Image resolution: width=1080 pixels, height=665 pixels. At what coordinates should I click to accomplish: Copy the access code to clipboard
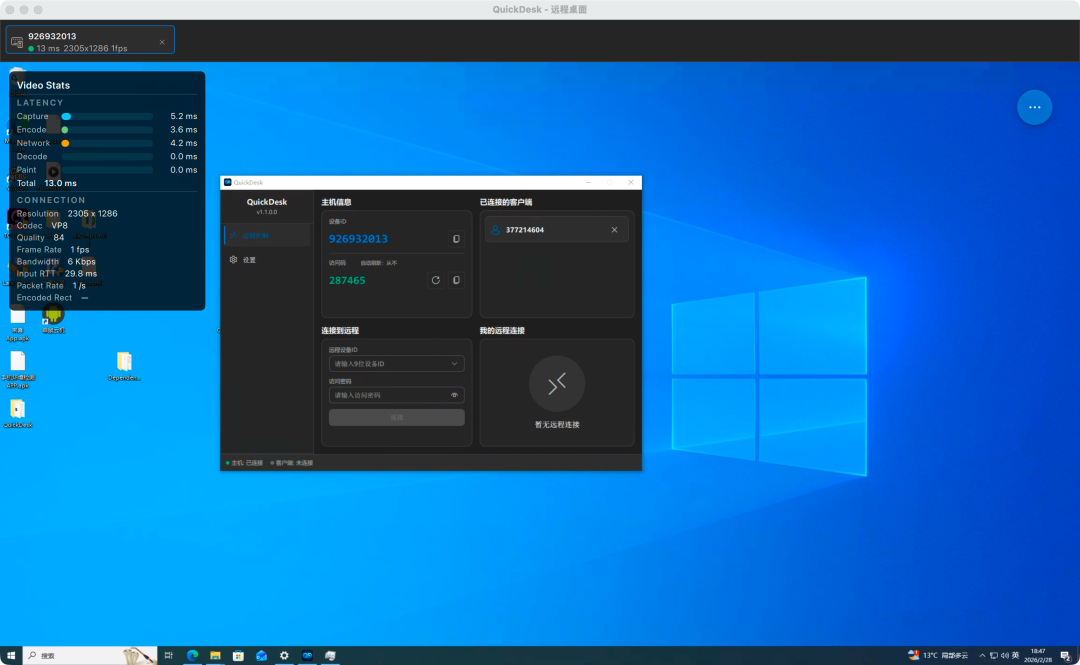456,280
